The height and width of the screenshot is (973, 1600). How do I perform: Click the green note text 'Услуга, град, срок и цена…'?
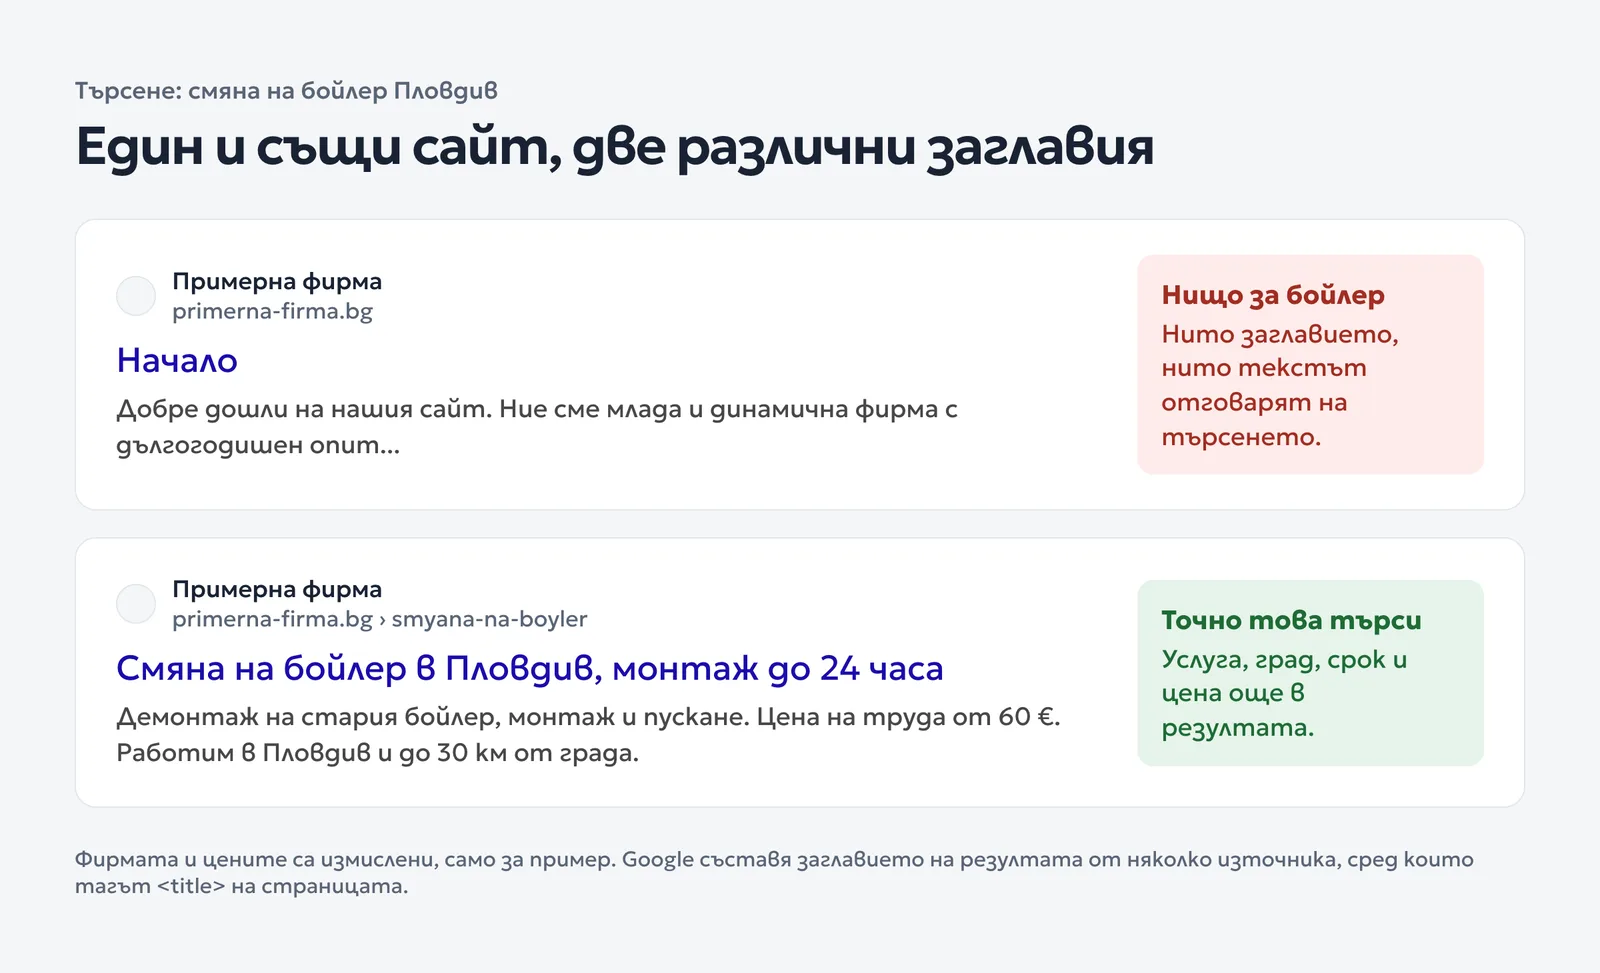pyautogui.click(x=1284, y=693)
